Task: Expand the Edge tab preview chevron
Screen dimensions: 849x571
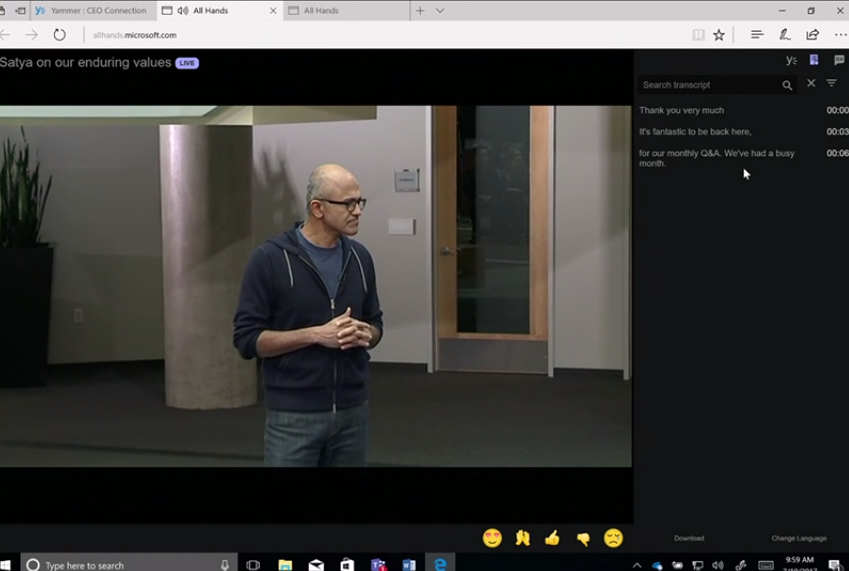Action: tap(440, 11)
